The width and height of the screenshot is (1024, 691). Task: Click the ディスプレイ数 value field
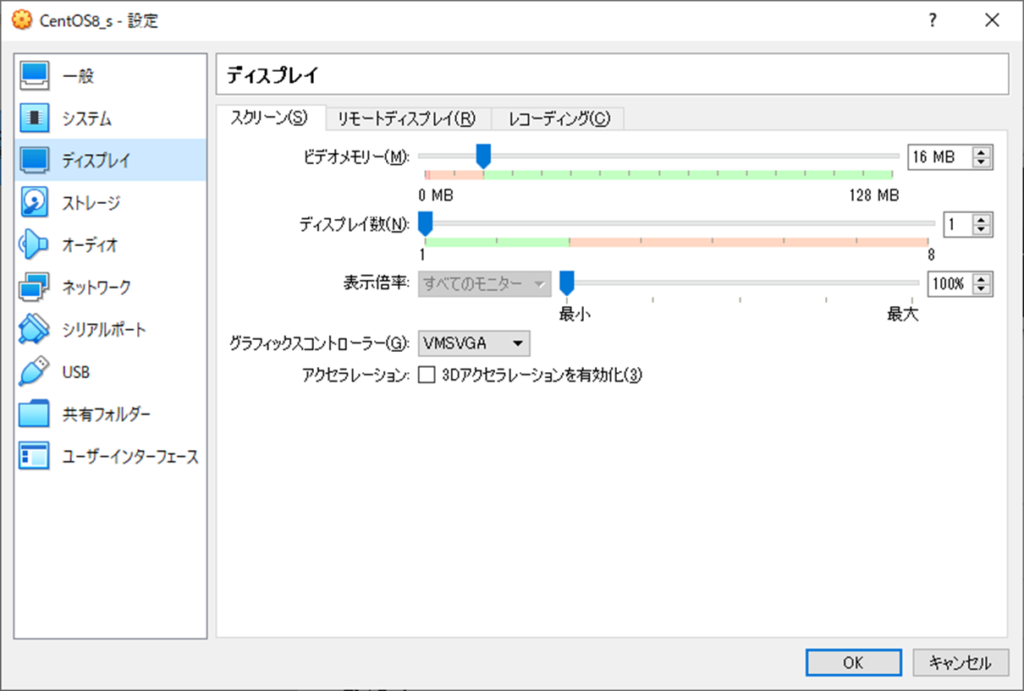(x=958, y=225)
